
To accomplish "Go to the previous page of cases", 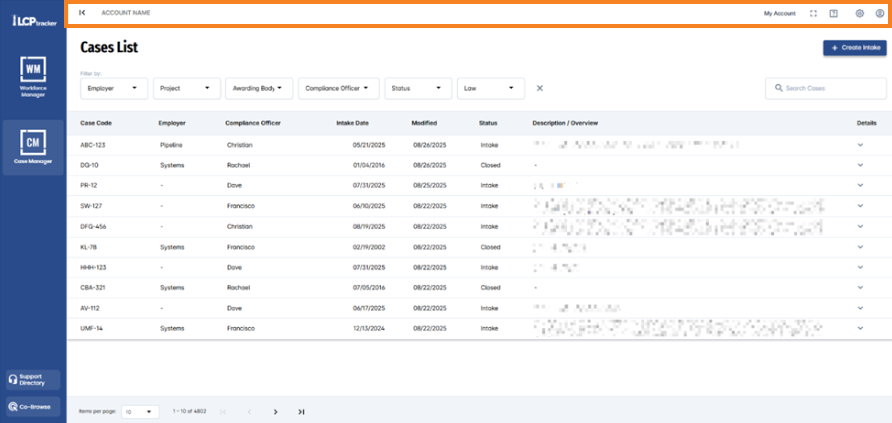I will [x=249, y=412].
